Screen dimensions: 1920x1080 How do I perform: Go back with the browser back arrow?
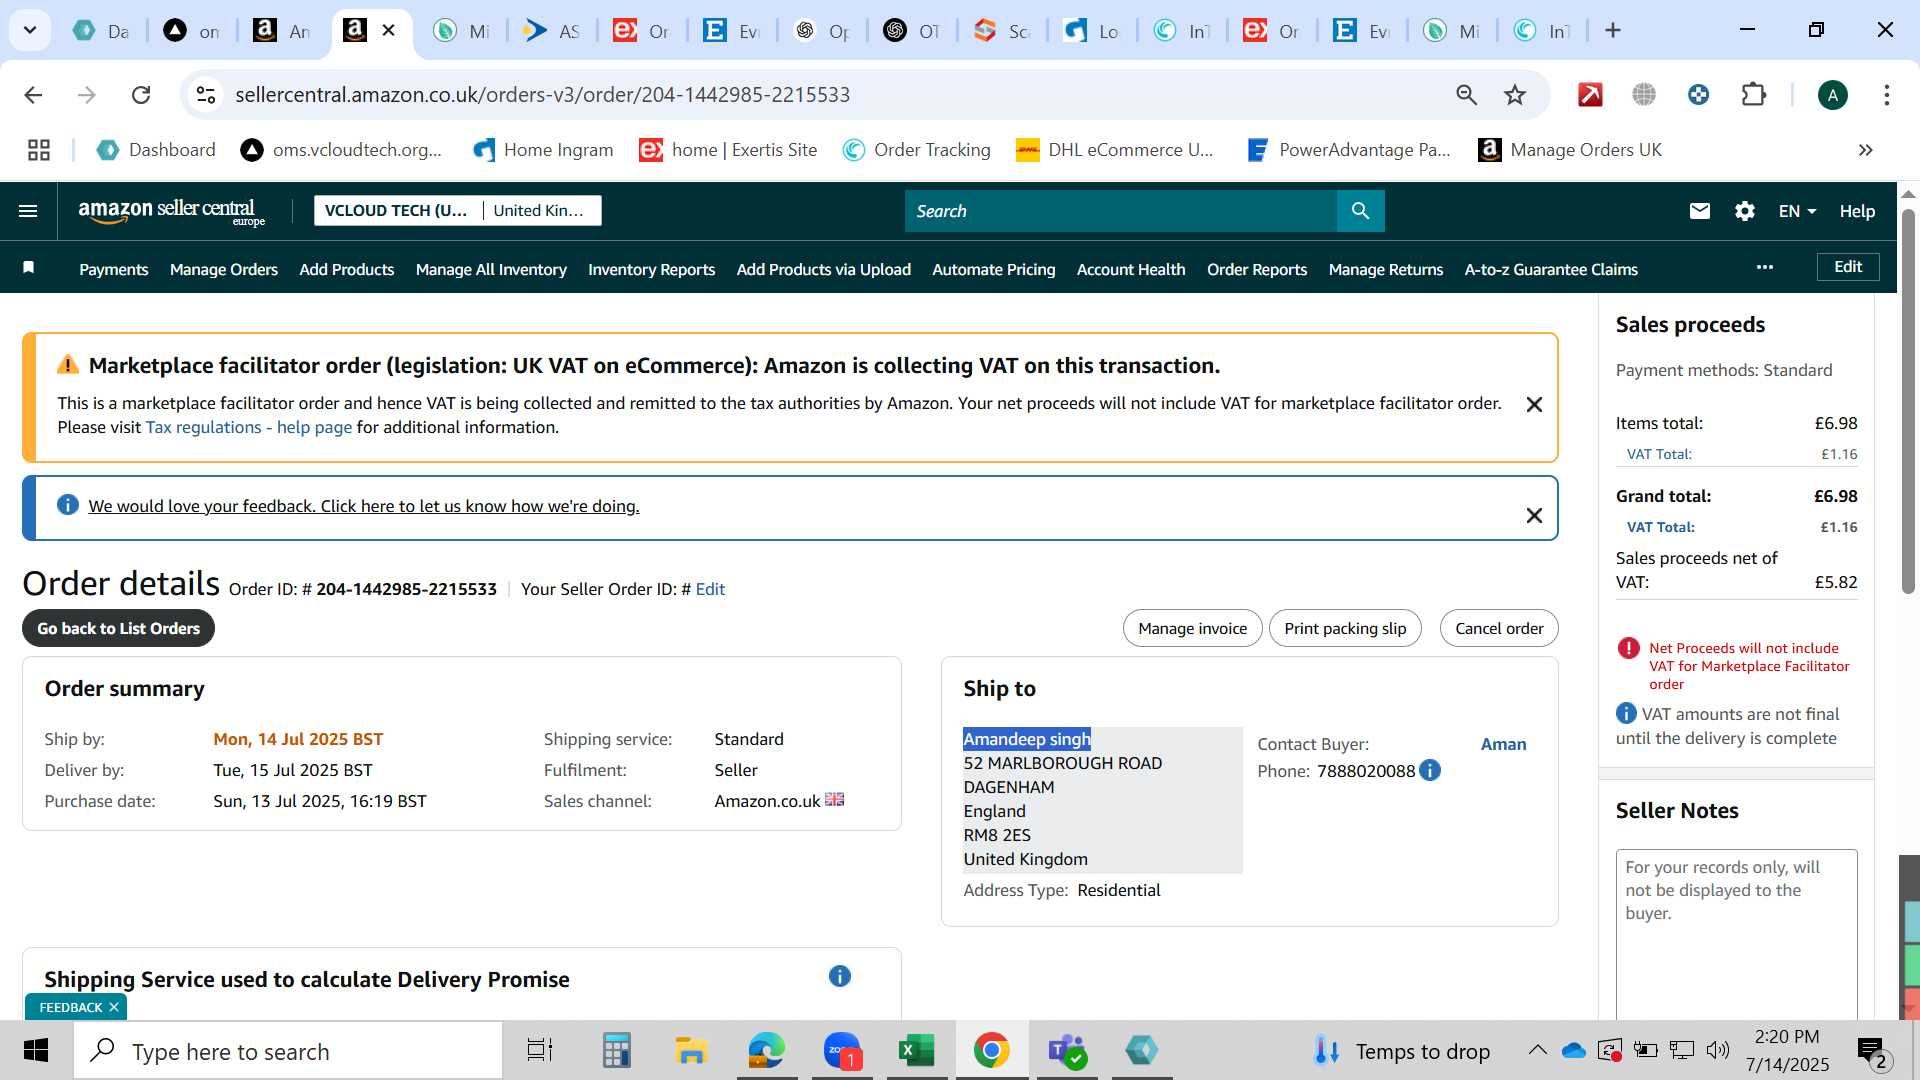pos(33,95)
